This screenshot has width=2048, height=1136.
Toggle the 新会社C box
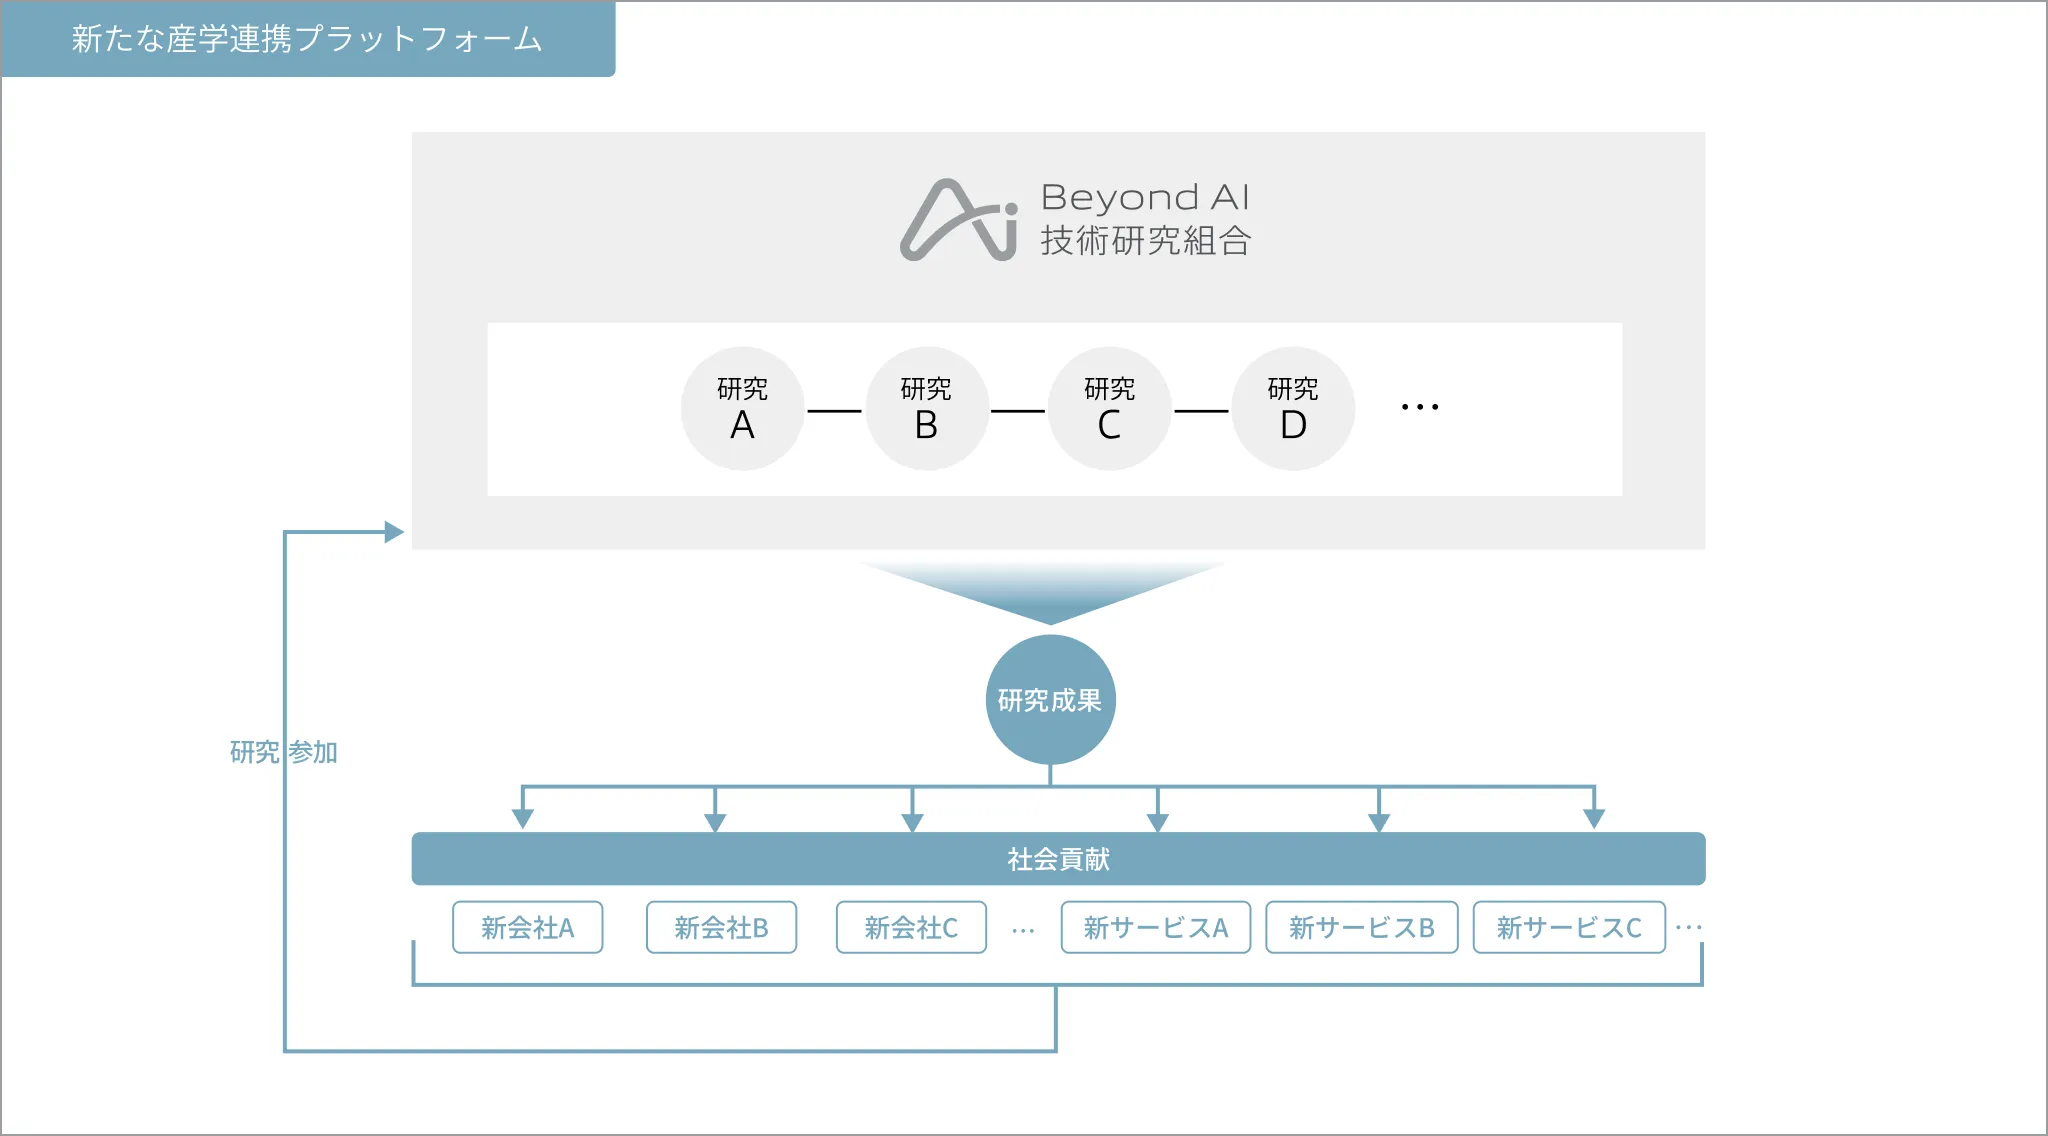(x=911, y=927)
